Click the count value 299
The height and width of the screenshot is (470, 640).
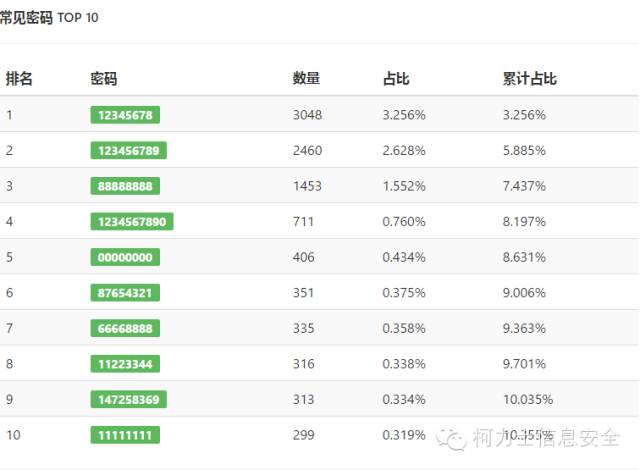(304, 435)
